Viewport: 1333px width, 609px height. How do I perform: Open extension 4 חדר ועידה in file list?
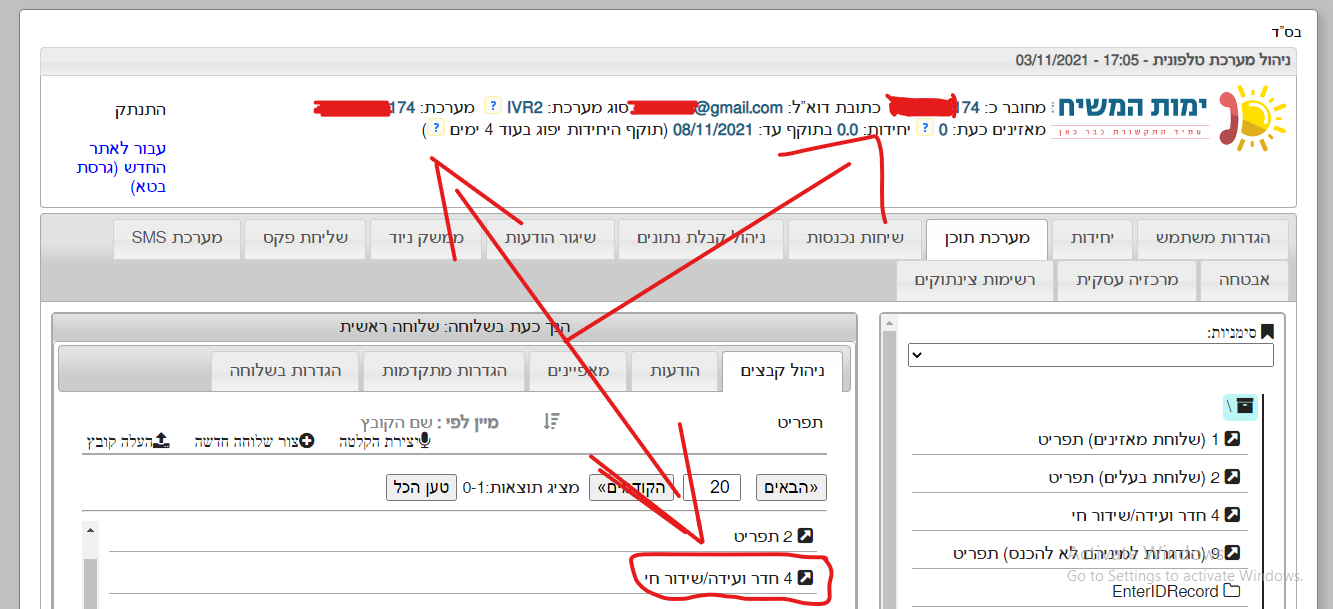tap(802, 578)
